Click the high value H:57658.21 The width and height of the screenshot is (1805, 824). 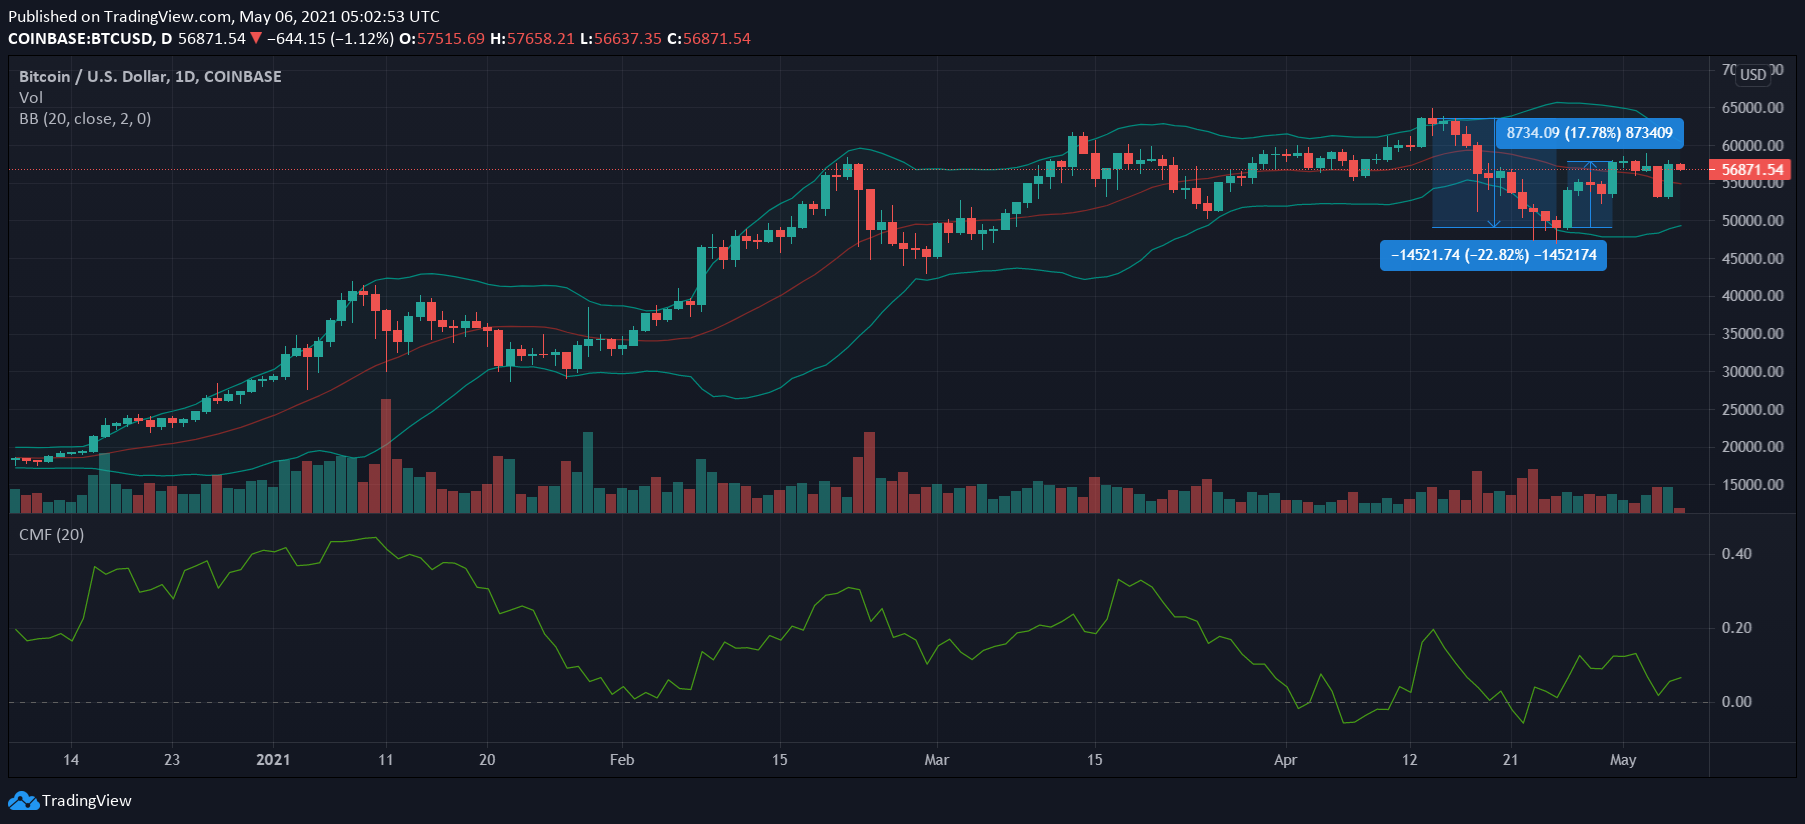tap(532, 39)
